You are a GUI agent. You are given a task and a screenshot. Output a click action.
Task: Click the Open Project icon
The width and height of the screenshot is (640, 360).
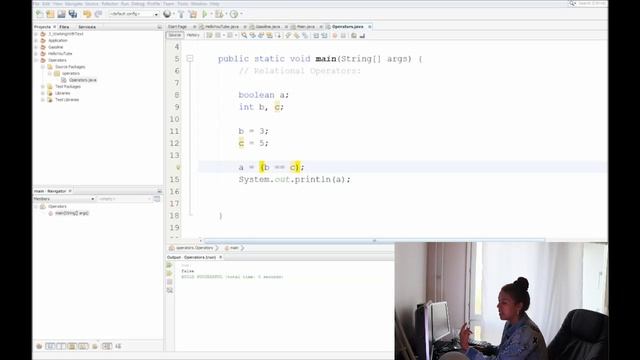pos(61,14)
